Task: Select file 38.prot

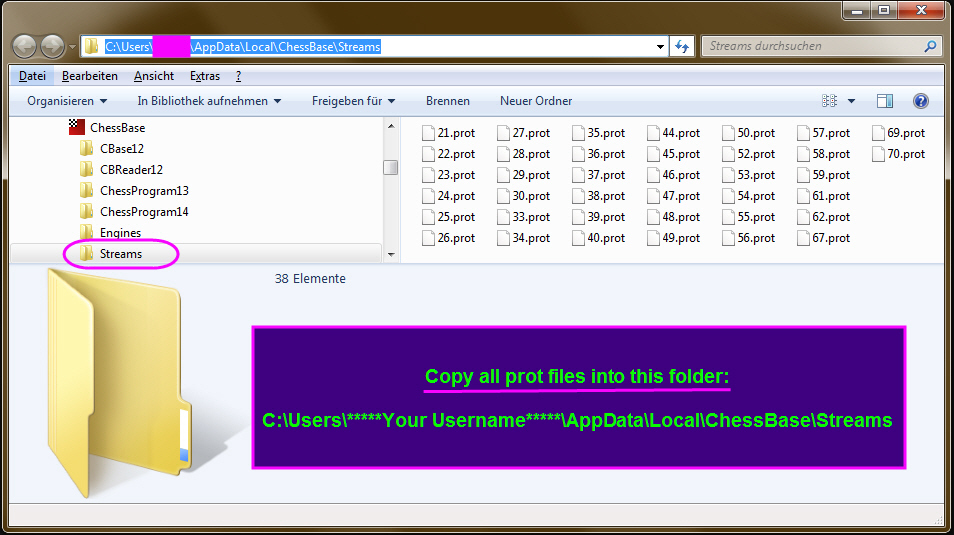Action: click(x=599, y=196)
